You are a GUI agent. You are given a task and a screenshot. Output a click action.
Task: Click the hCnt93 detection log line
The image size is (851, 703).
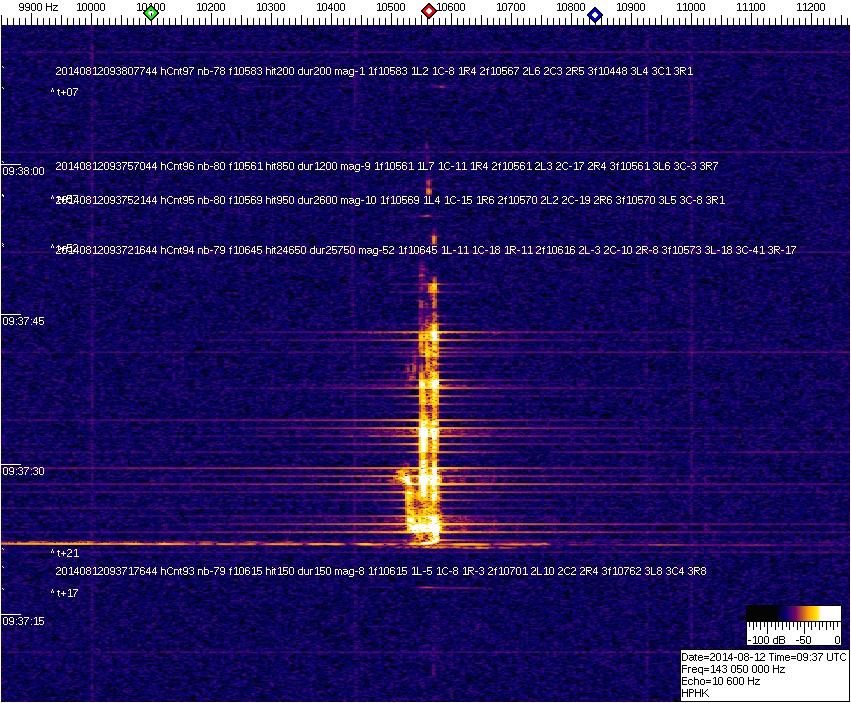pos(380,571)
